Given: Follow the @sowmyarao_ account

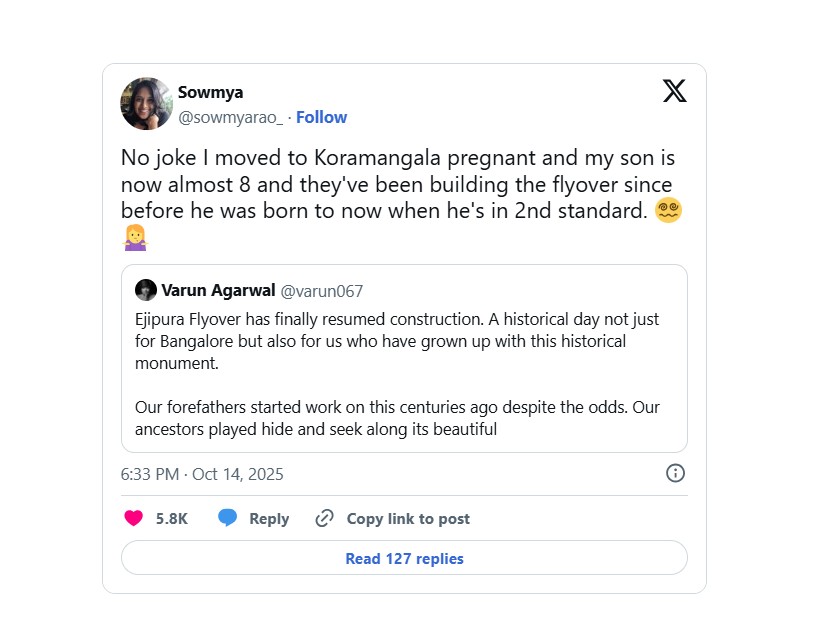Looking at the screenshot, I should coord(321,117).
